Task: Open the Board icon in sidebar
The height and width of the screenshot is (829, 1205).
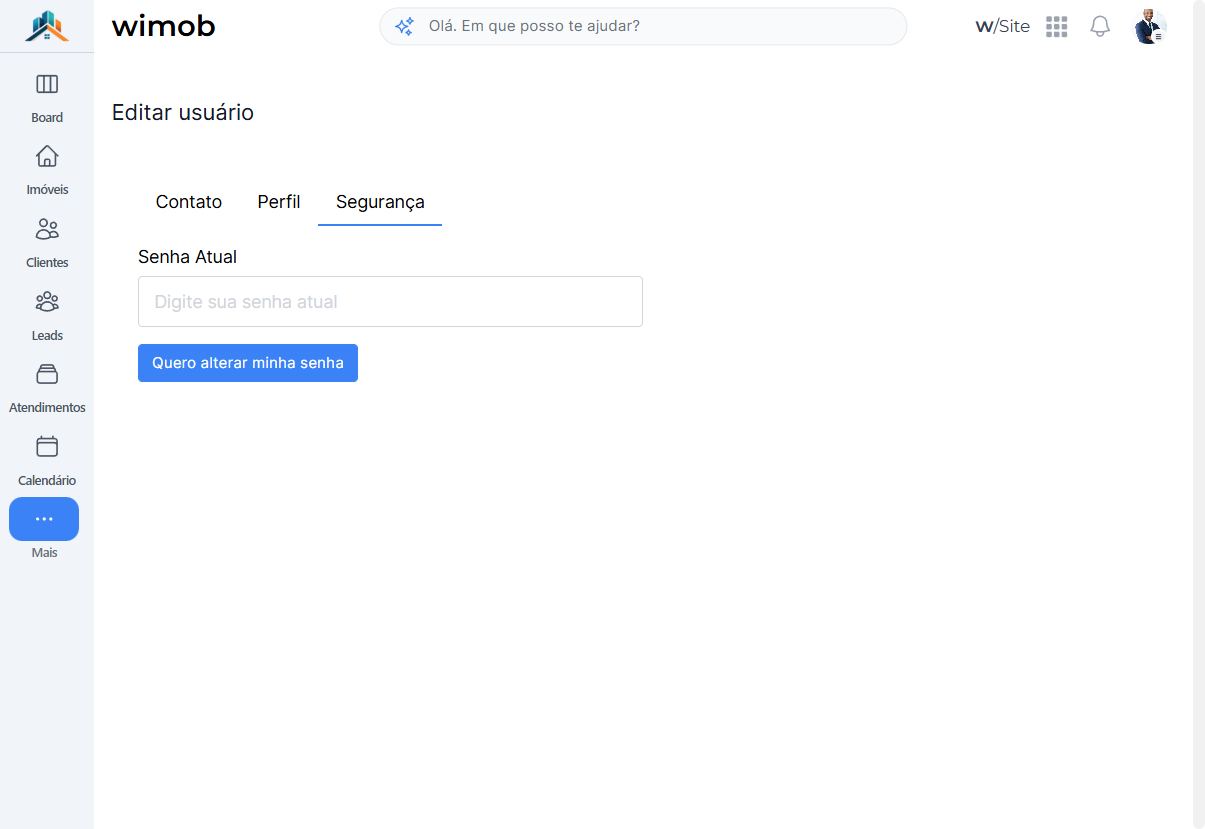Action: pyautogui.click(x=47, y=84)
